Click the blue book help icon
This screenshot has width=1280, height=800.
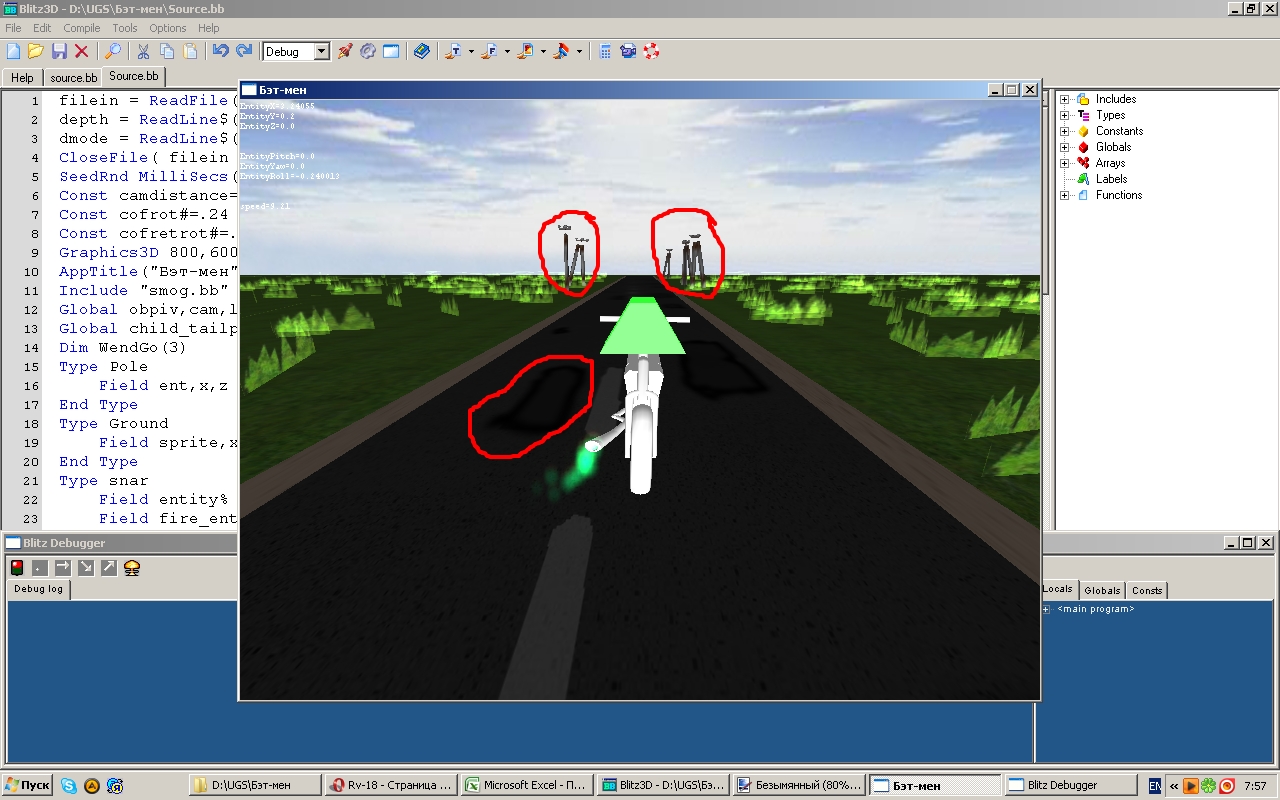[x=422, y=51]
